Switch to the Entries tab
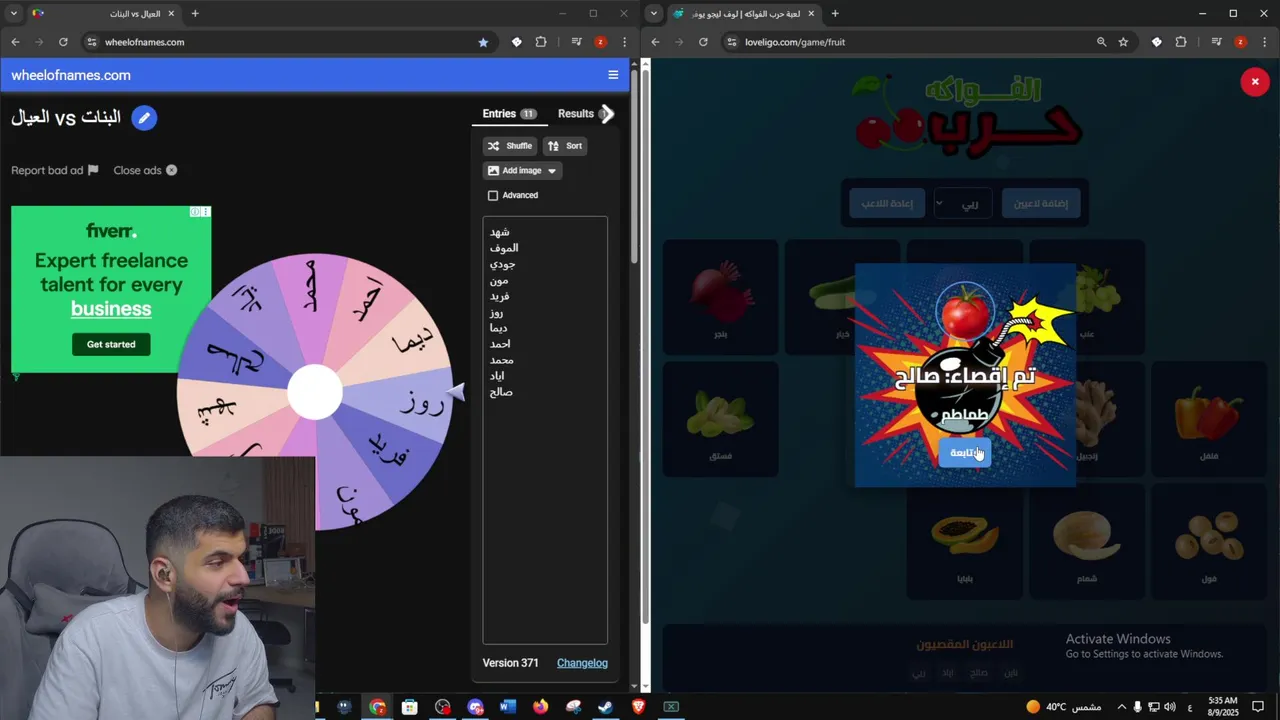 pyautogui.click(x=509, y=114)
